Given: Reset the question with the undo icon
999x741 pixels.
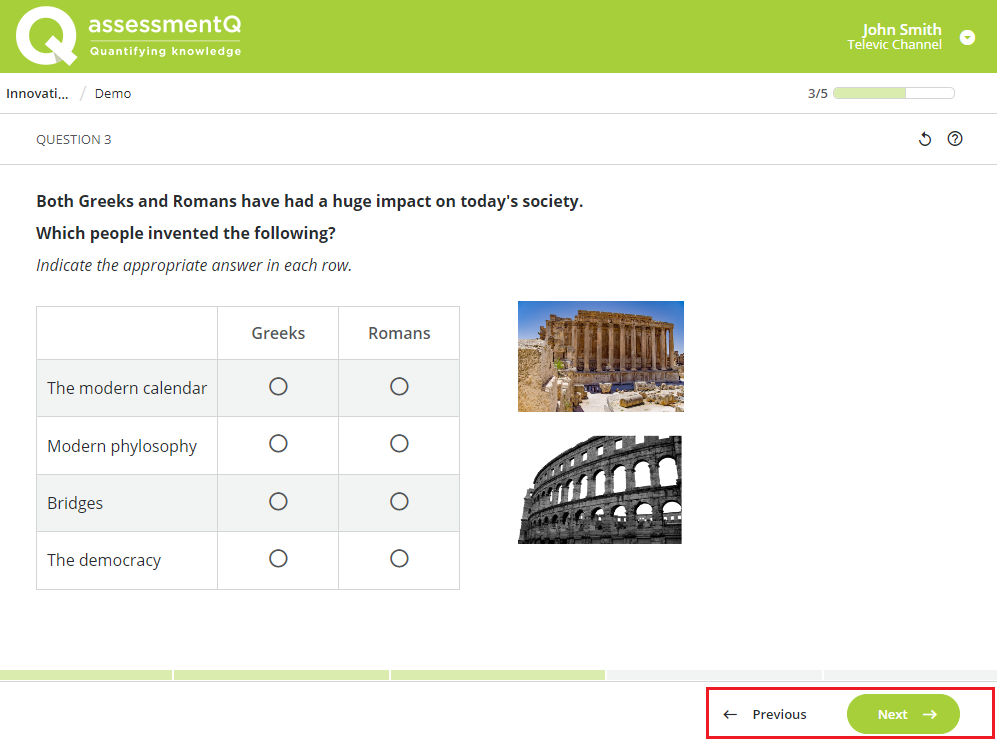Looking at the screenshot, I should click(x=925, y=139).
